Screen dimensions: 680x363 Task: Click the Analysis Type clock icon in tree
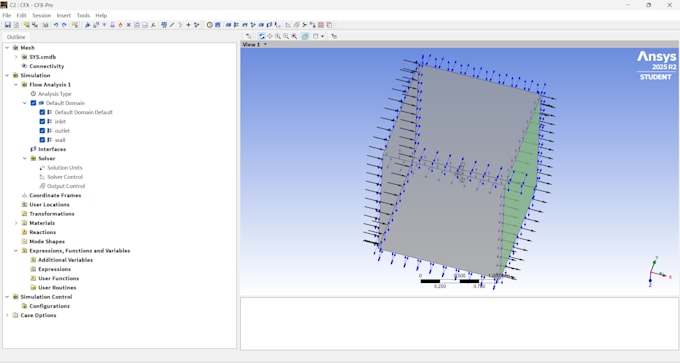(33, 94)
